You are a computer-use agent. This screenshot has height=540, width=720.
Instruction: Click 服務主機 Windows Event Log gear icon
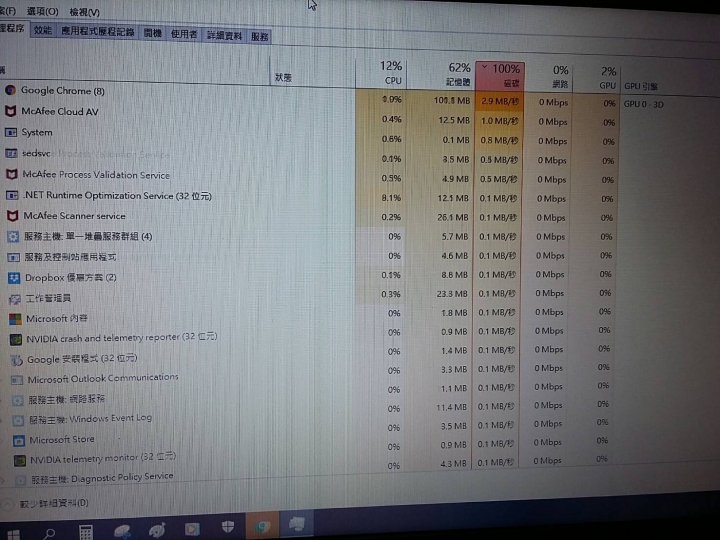click(18, 420)
